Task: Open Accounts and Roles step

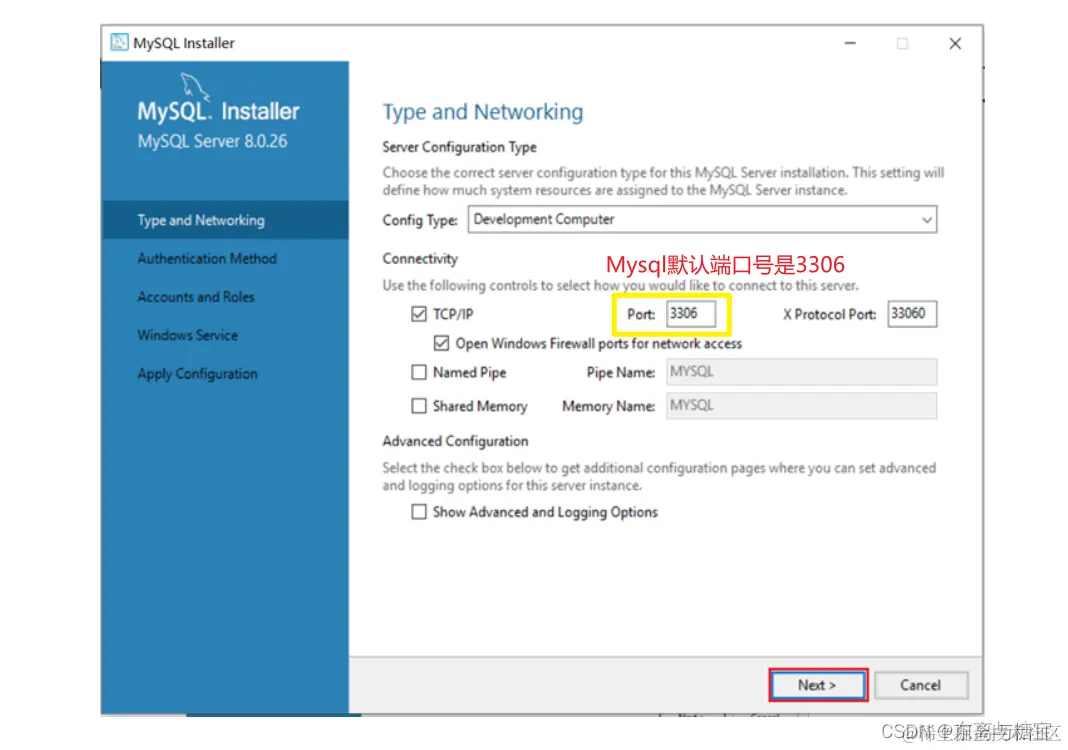Action: click(195, 297)
